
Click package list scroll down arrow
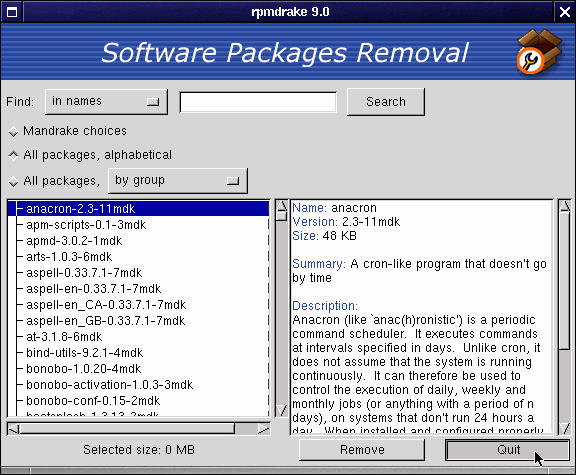(282, 410)
